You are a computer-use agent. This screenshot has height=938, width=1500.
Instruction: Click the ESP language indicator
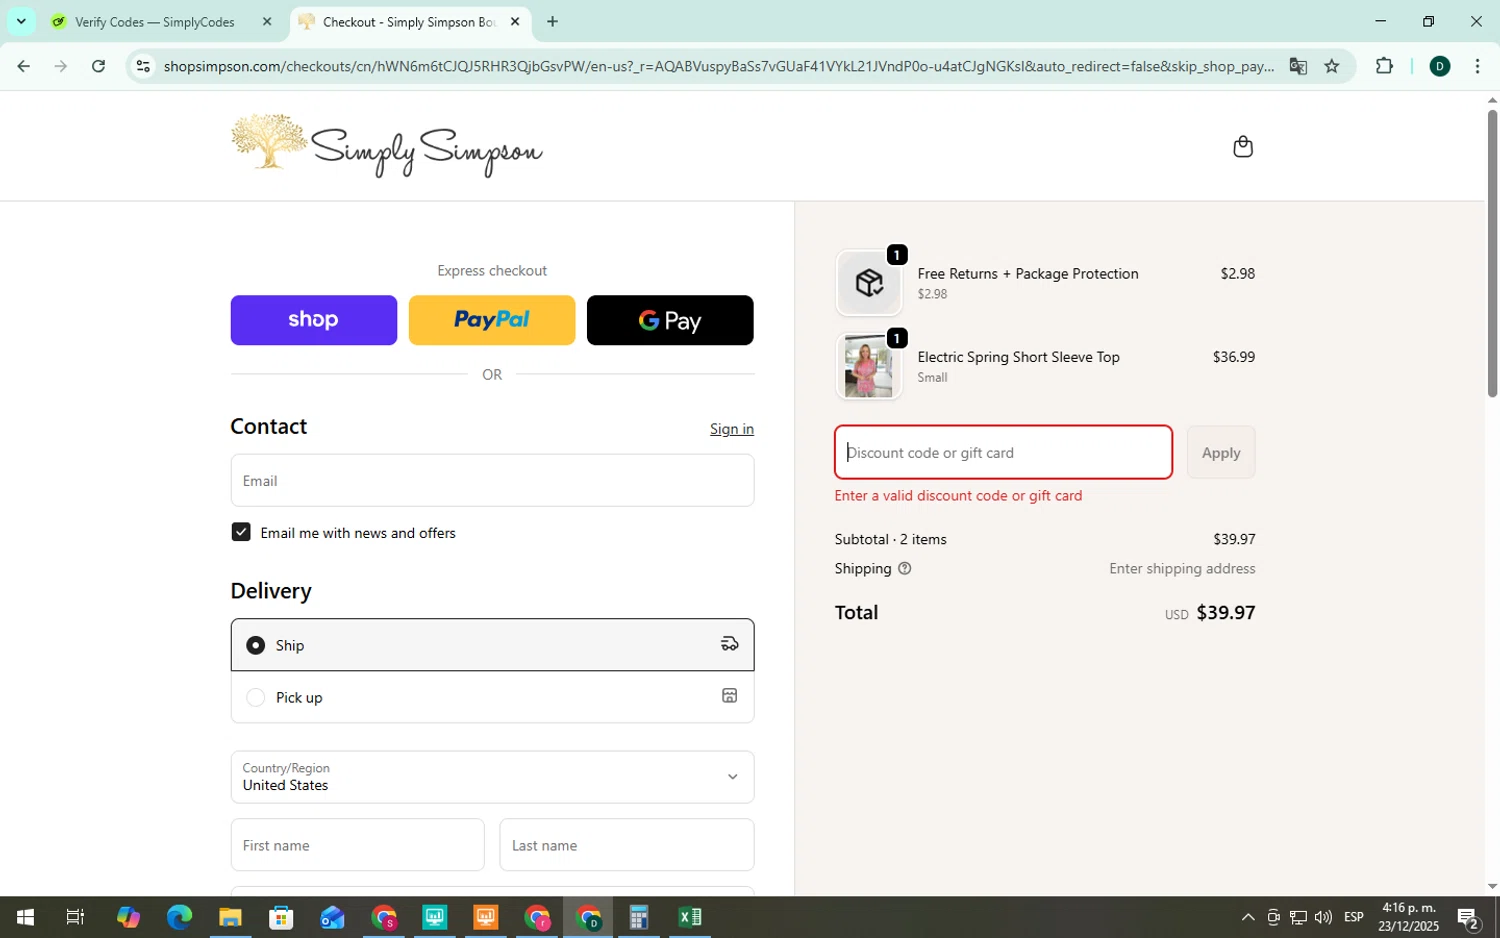pyautogui.click(x=1354, y=917)
